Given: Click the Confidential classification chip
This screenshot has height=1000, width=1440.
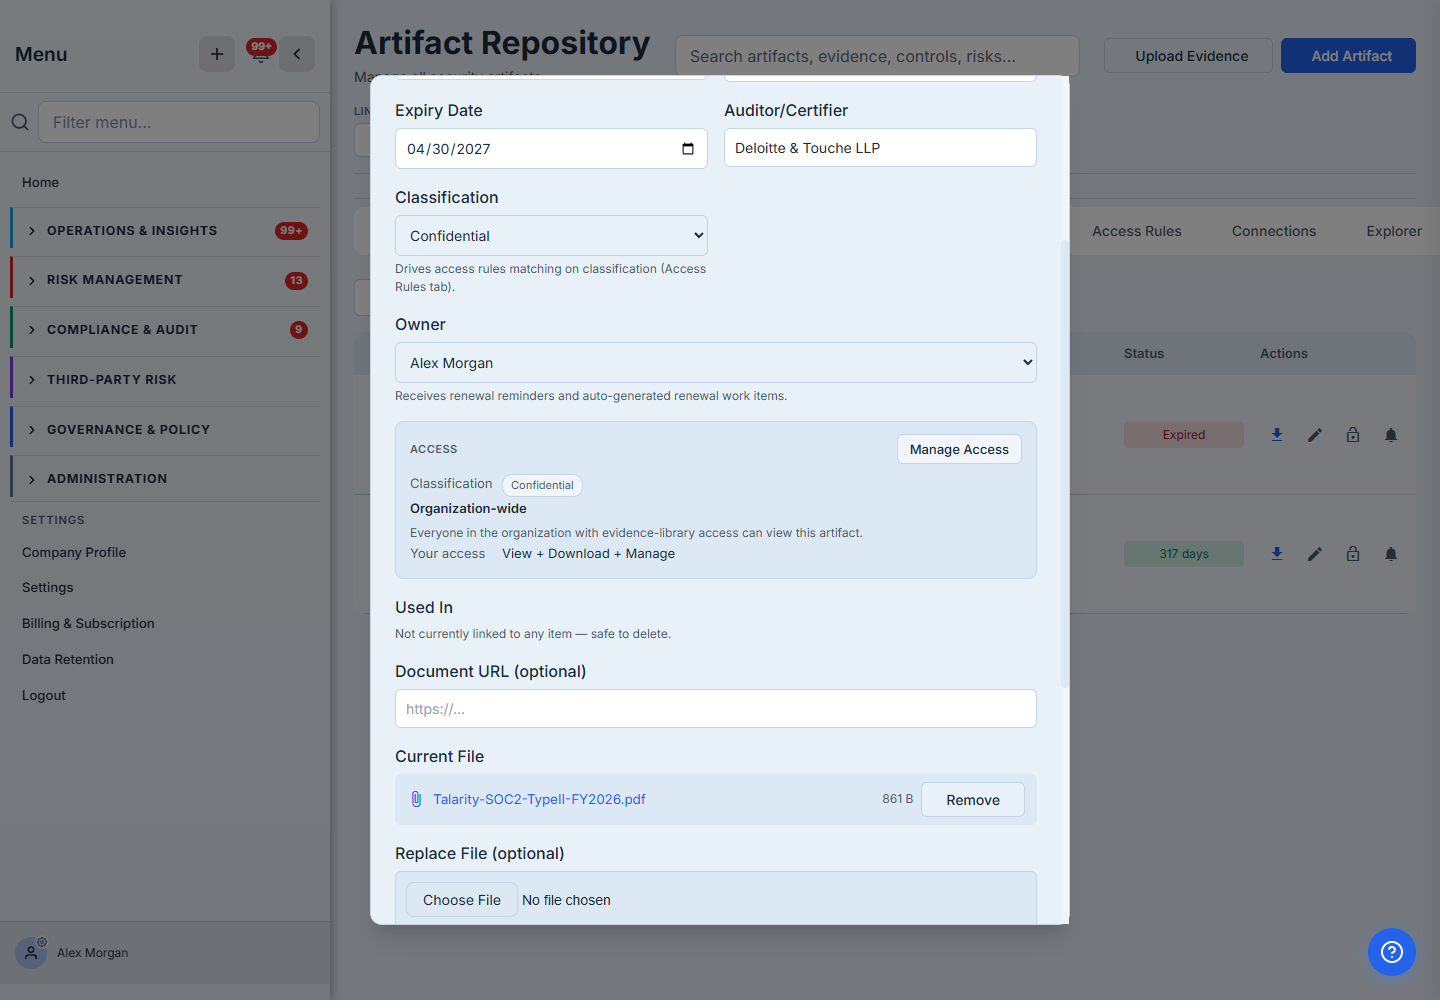Looking at the screenshot, I should 542,485.
